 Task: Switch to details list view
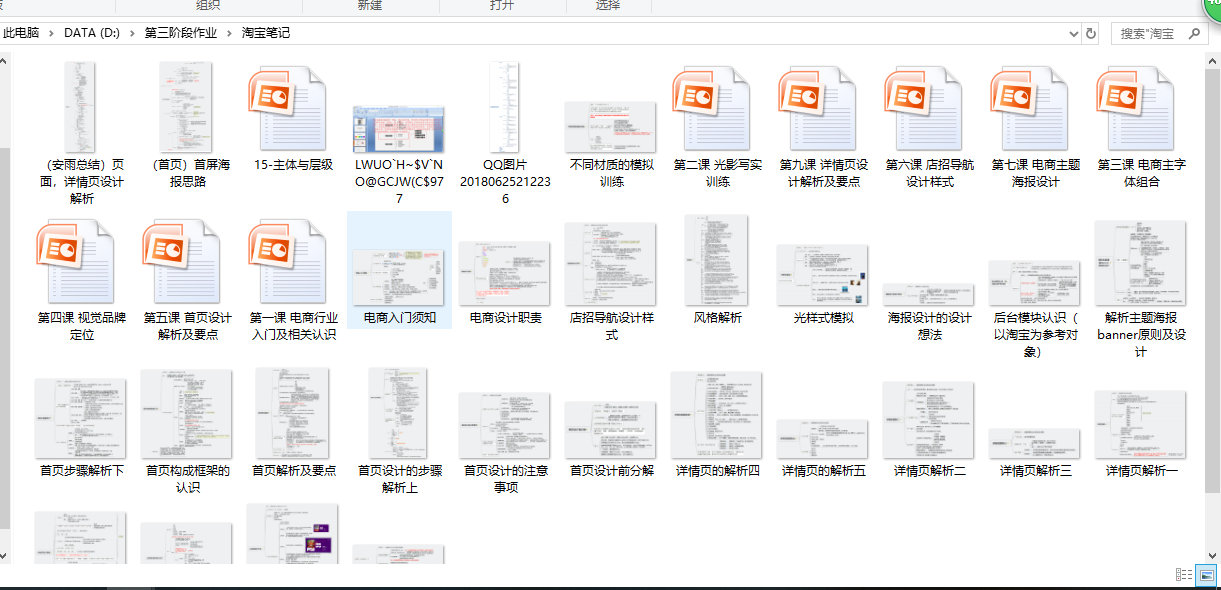(1184, 575)
